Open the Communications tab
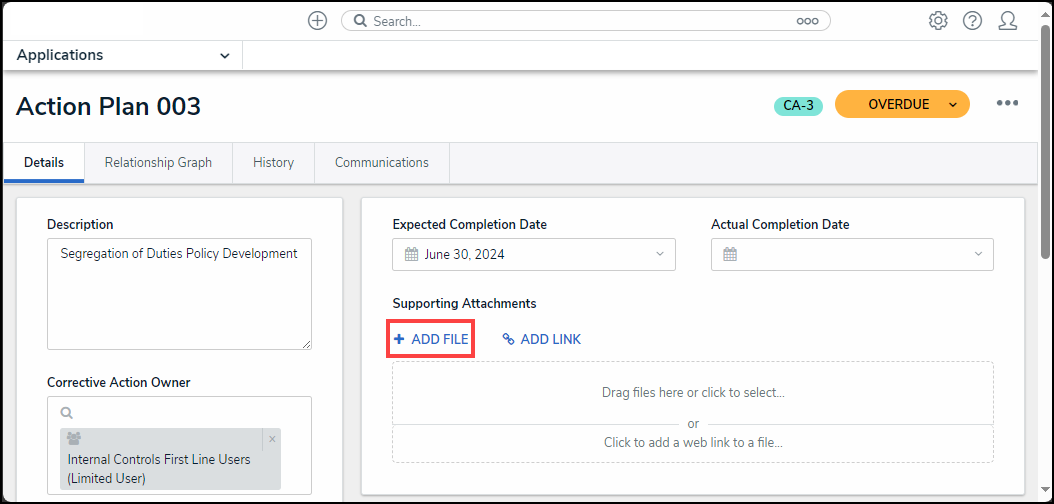Image resolution: width=1054 pixels, height=504 pixels. (381, 163)
